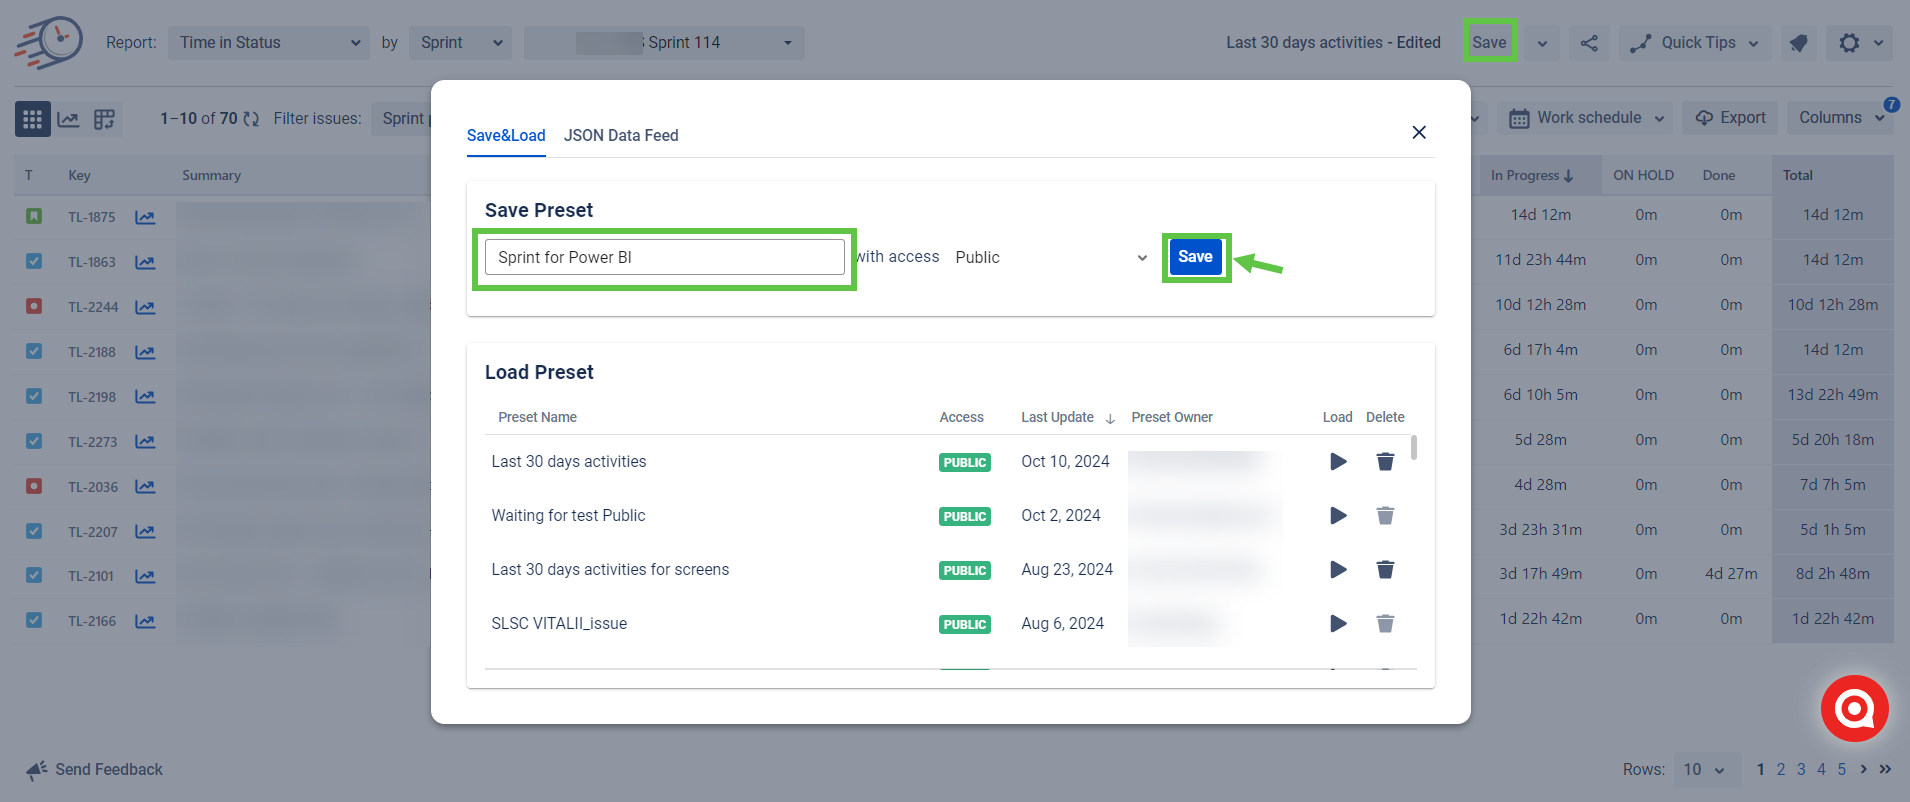The image size is (1910, 802).
Task: Click the issue type icon for TL-1863
Action: pos(34,262)
